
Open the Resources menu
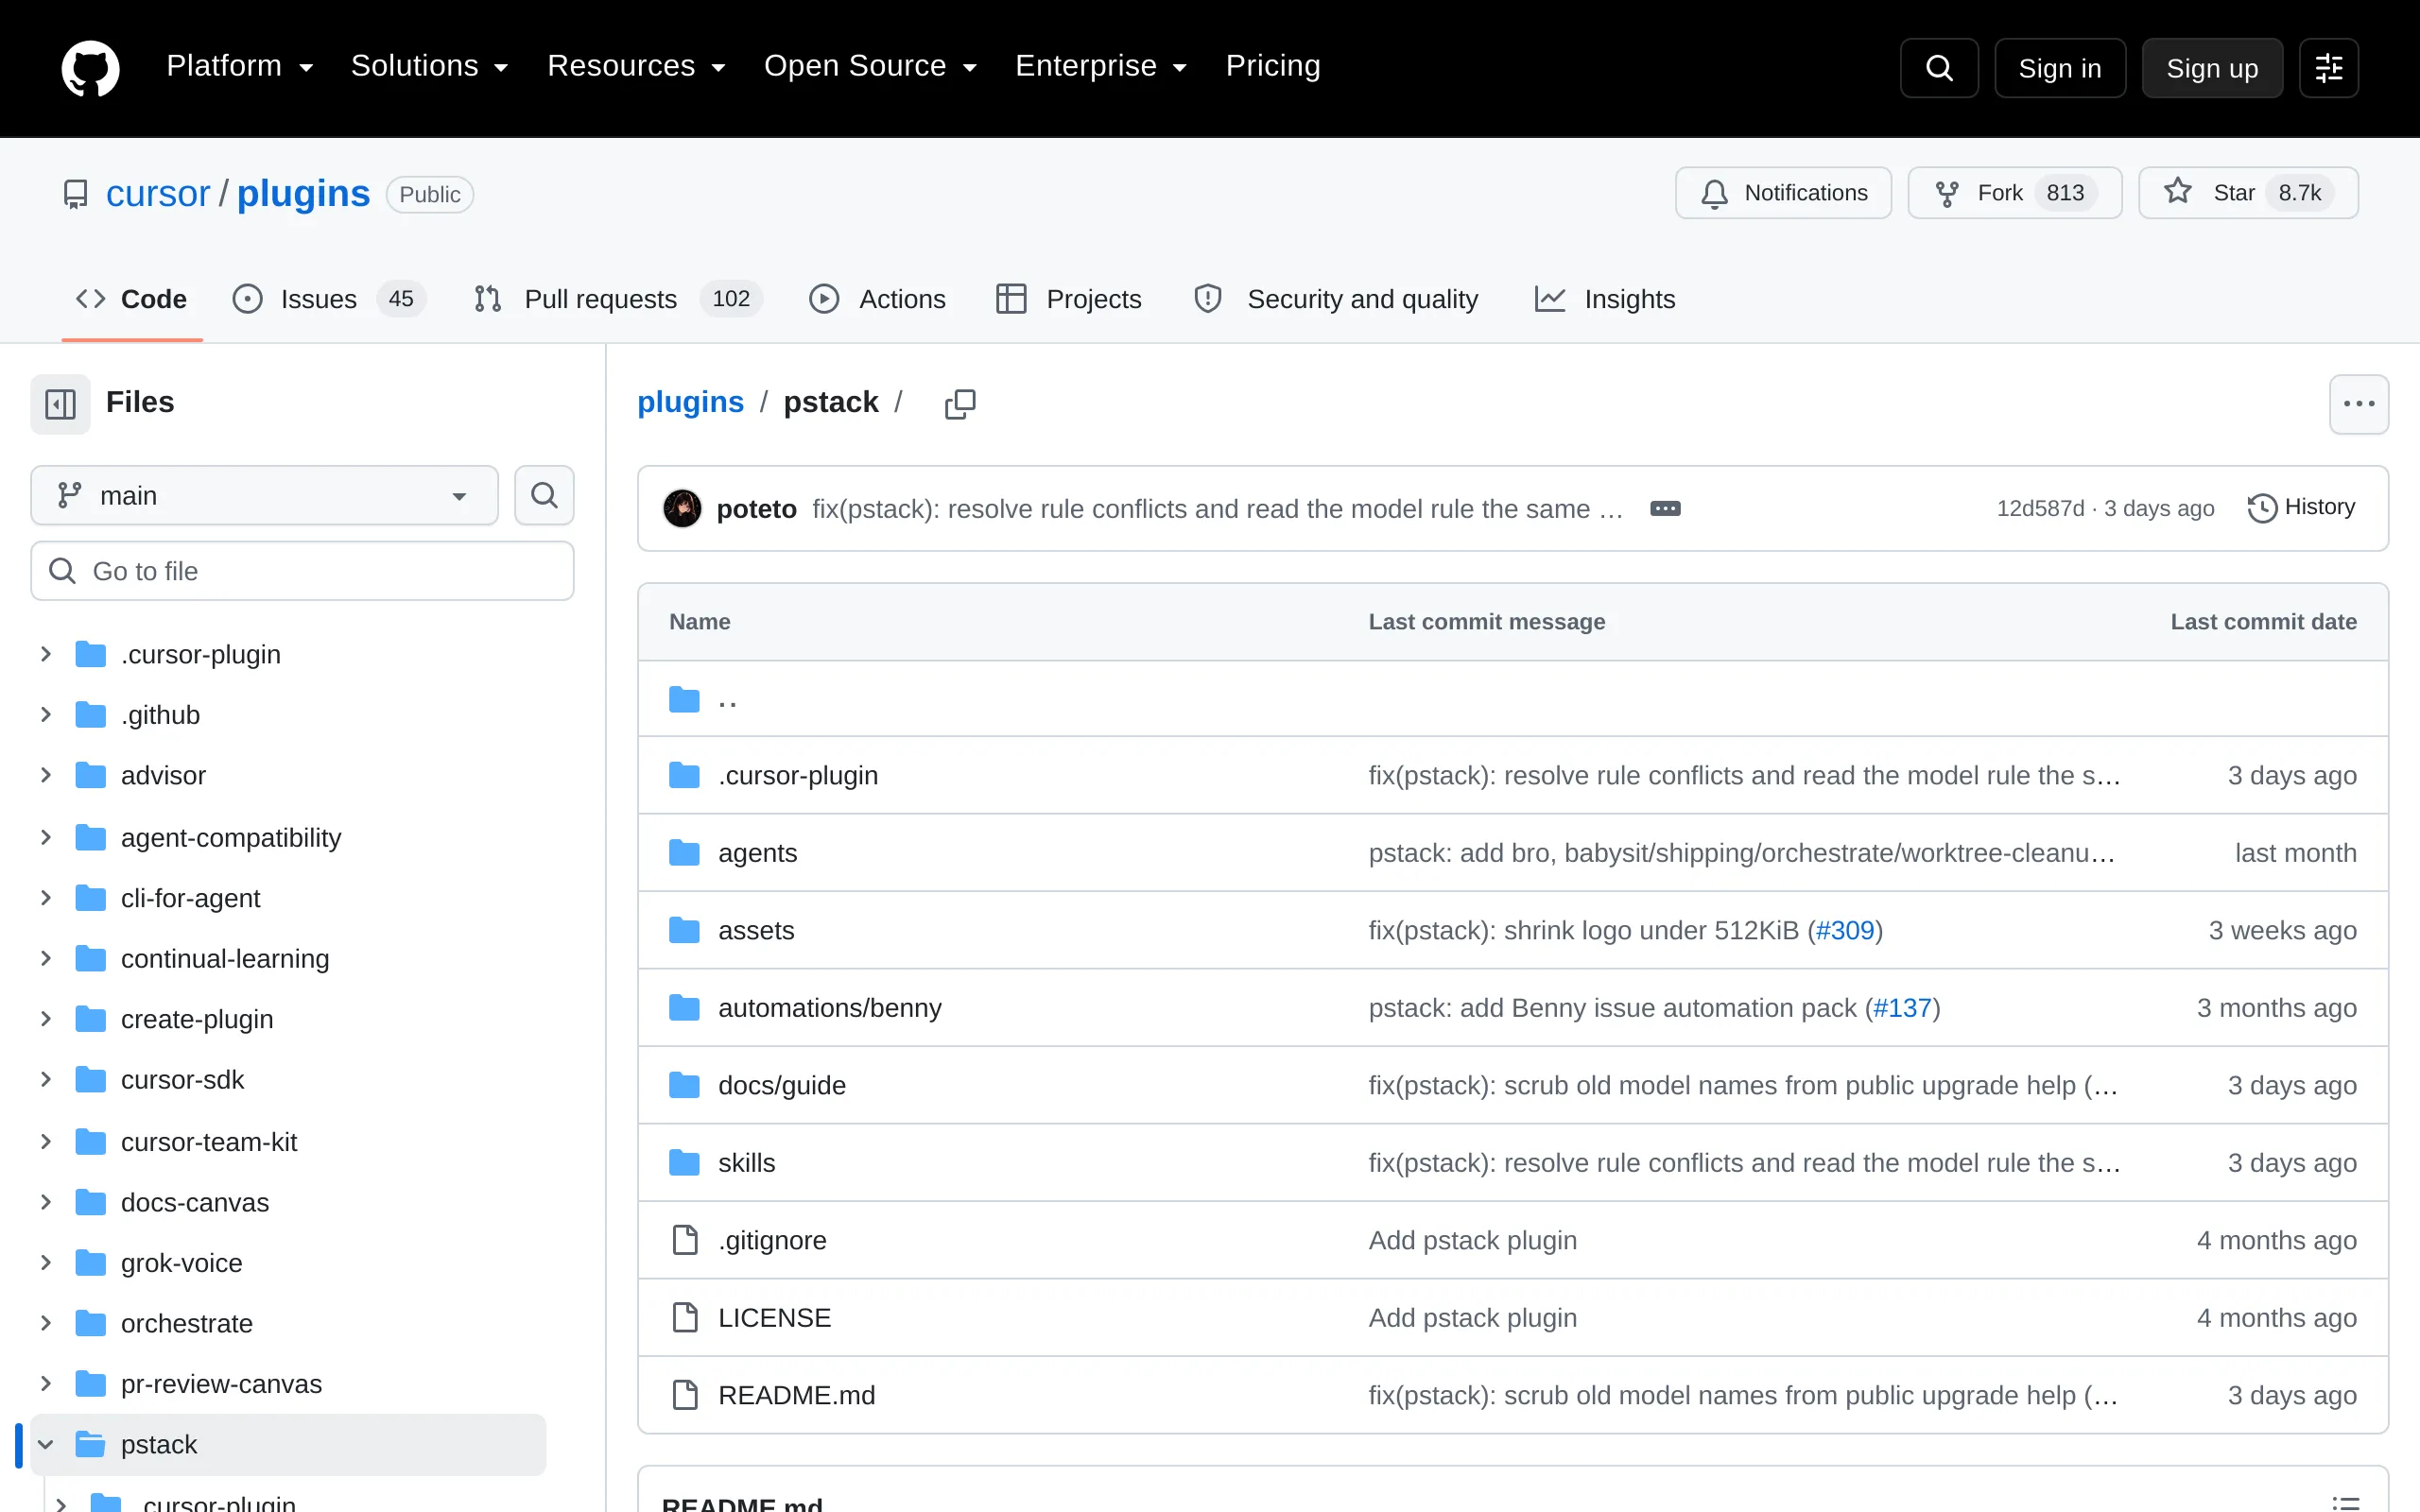coord(636,66)
